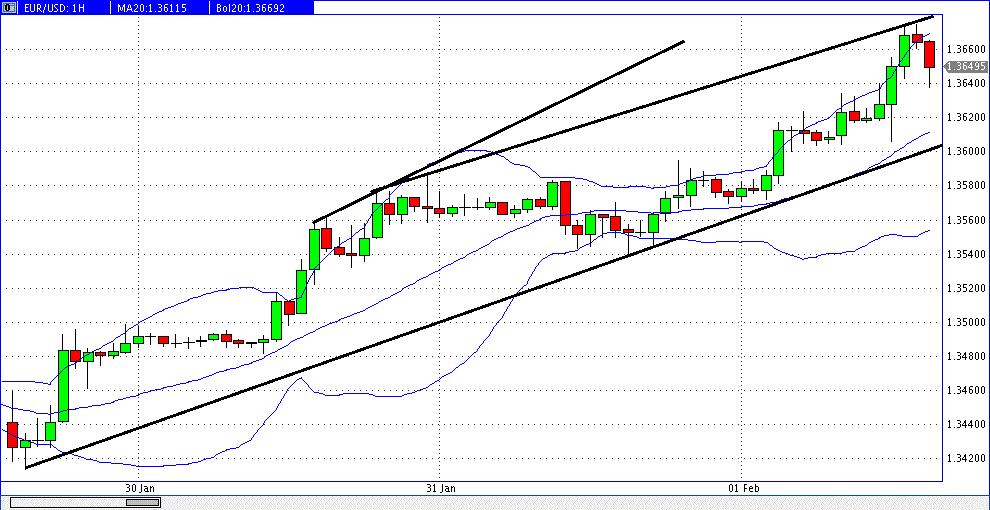Click the 1.35400 price axis label
990x510 pixels.
click(967, 254)
